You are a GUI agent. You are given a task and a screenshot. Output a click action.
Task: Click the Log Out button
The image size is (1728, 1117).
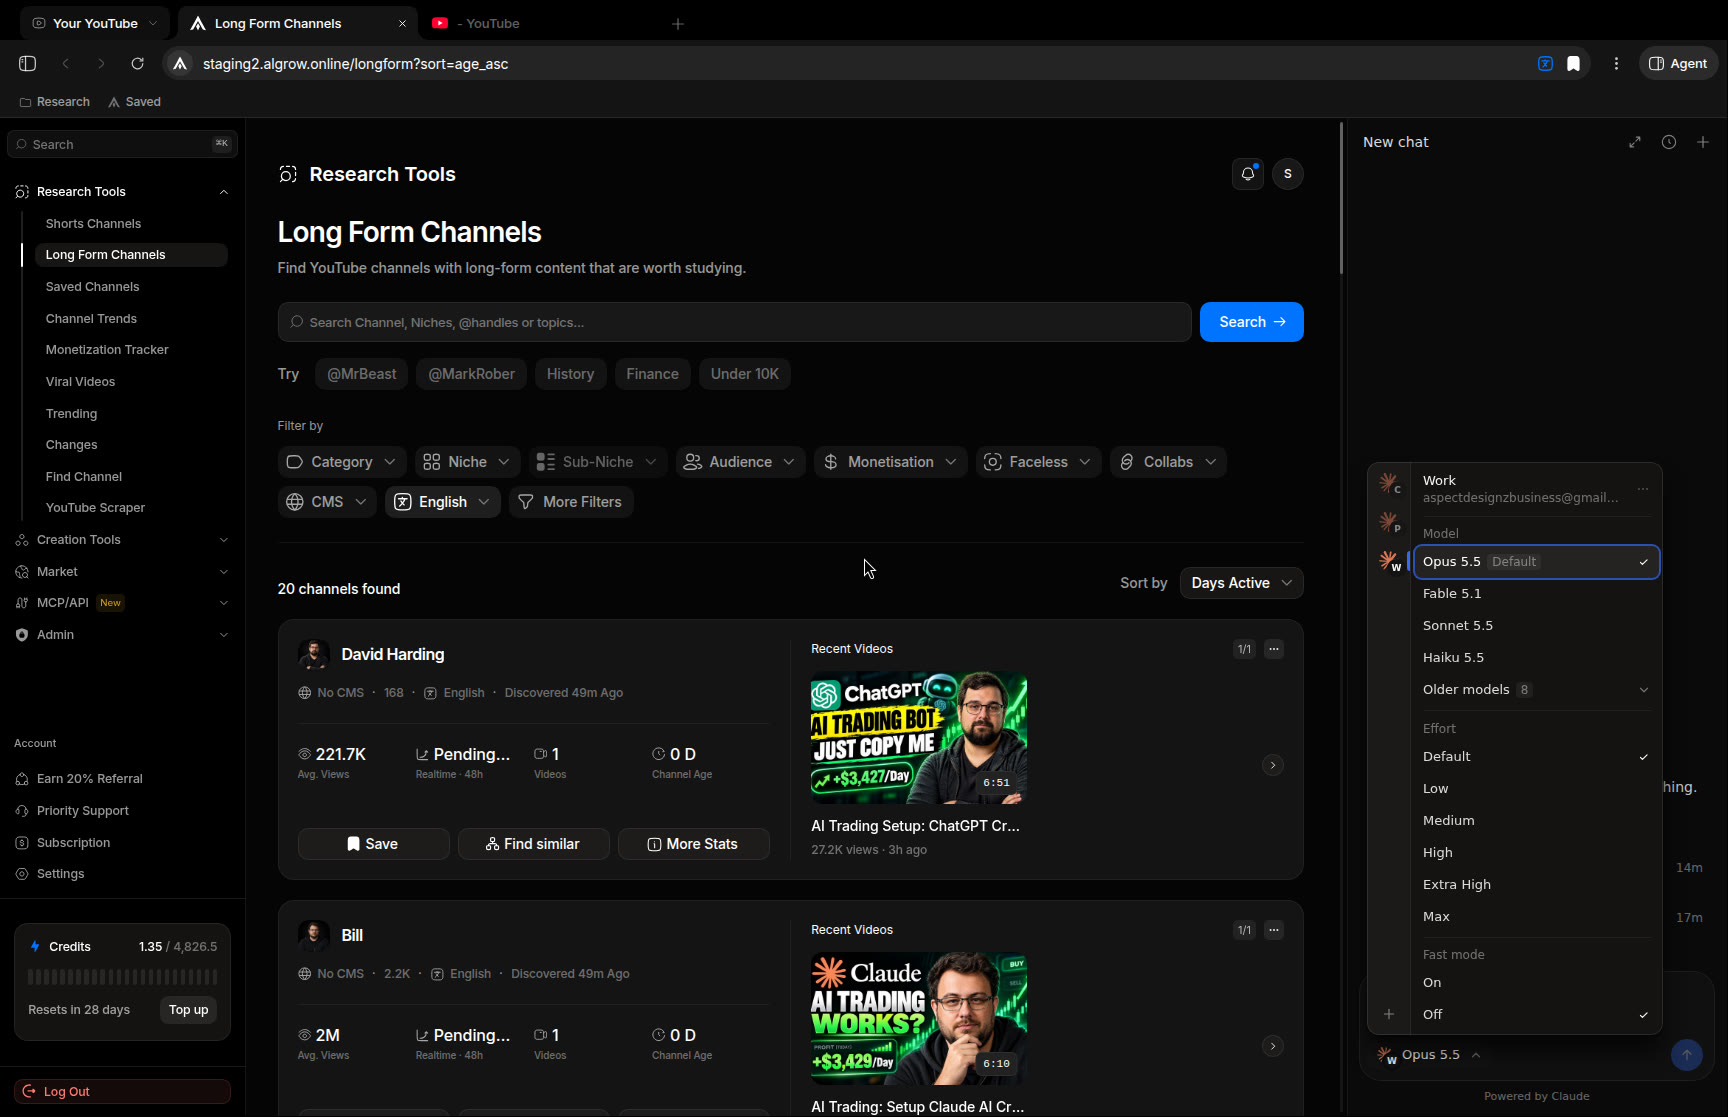click(122, 1092)
